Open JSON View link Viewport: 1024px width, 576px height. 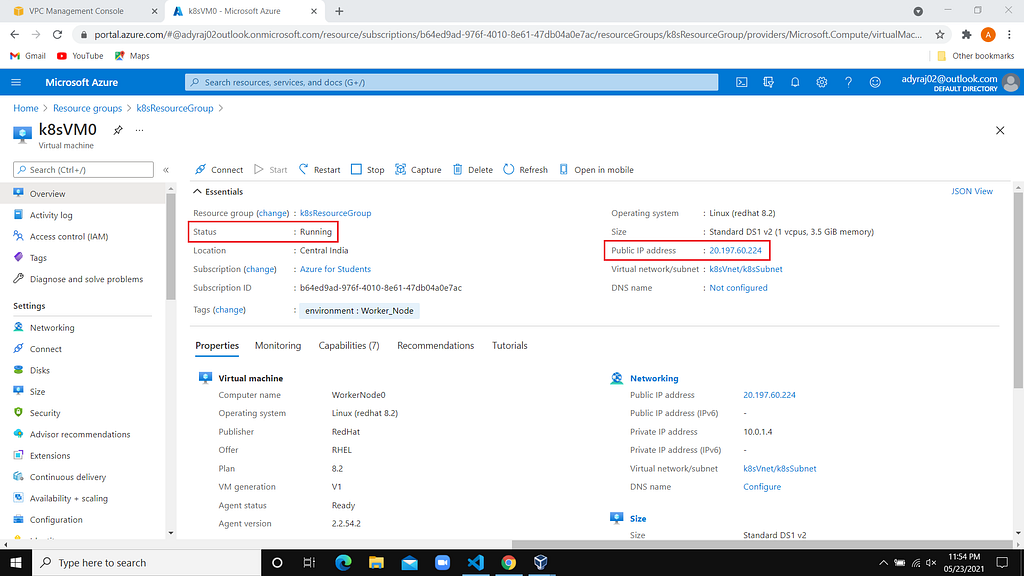point(972,191)
